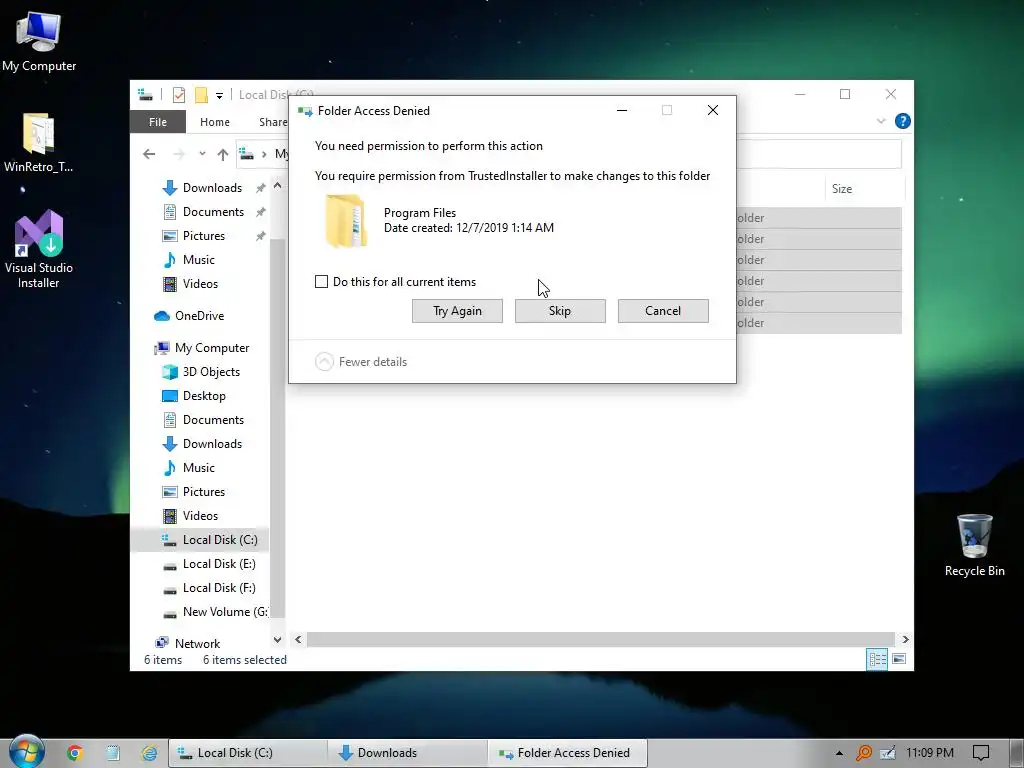Open the My Computer desktop icon
1024x768 pixels.
(x=39, y=40)
